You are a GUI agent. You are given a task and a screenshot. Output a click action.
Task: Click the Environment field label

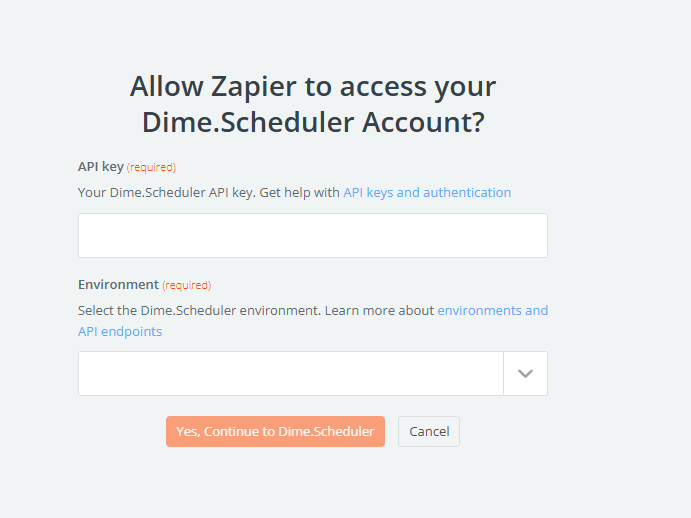click(x=118, y=284)
